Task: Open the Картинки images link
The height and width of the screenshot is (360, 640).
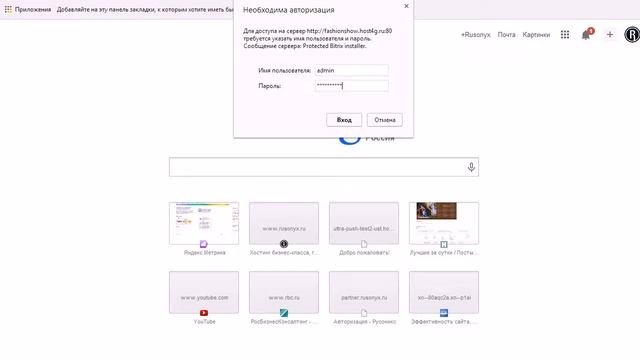Action: pyautogui.click(x=536, y=35)
